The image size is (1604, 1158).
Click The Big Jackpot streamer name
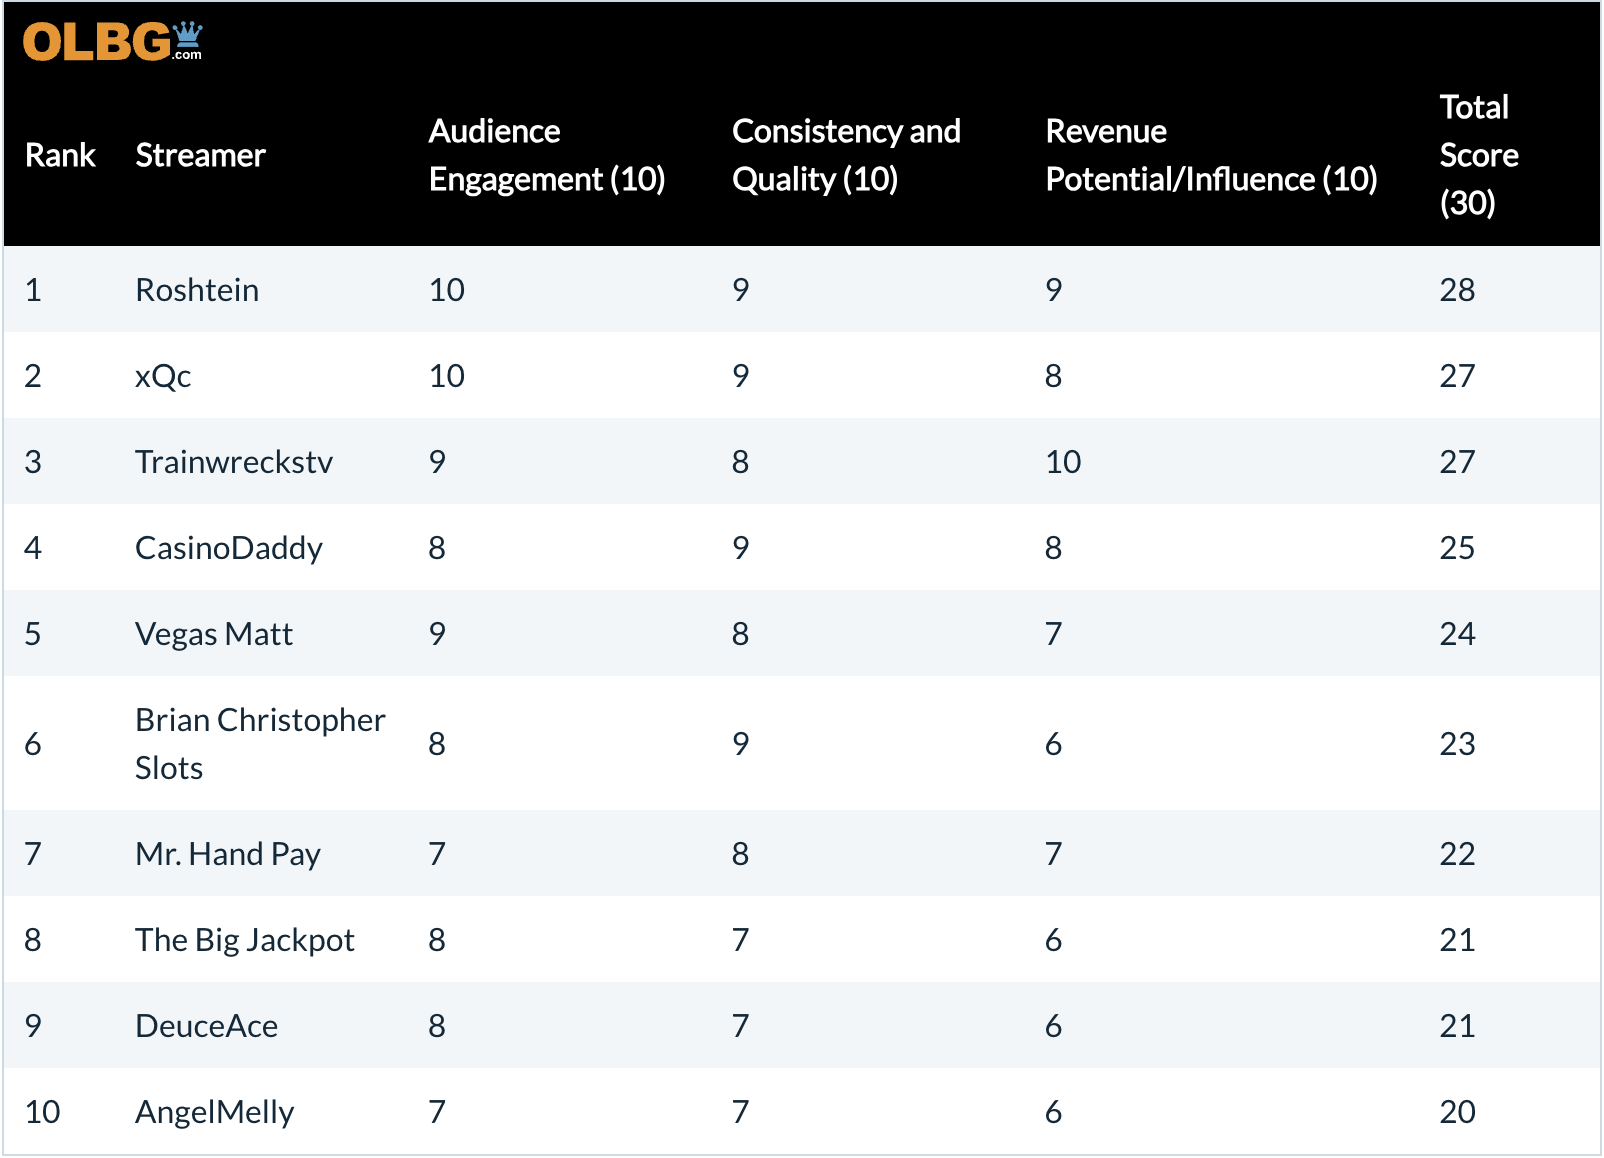(245, 940)
